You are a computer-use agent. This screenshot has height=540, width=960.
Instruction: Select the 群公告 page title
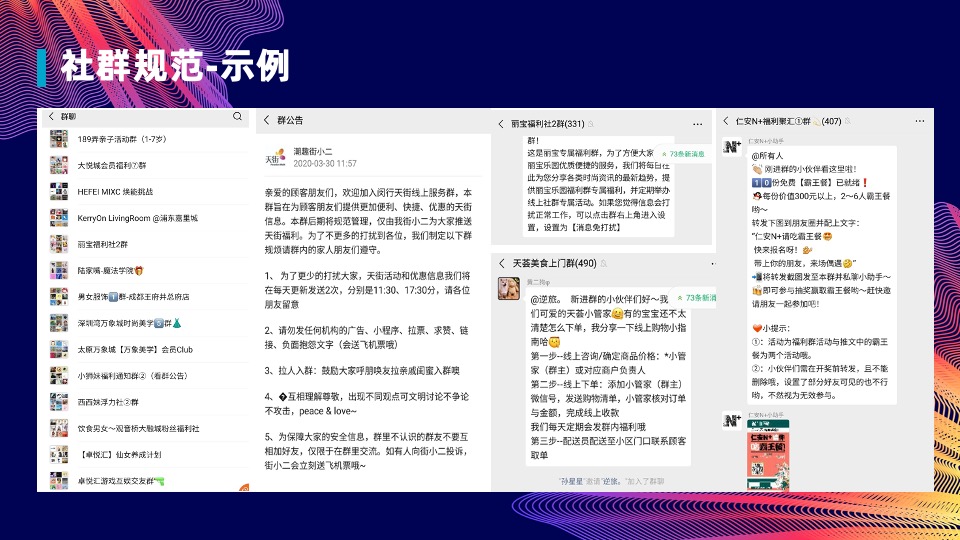pyautogui.click(x=290, y=121)
